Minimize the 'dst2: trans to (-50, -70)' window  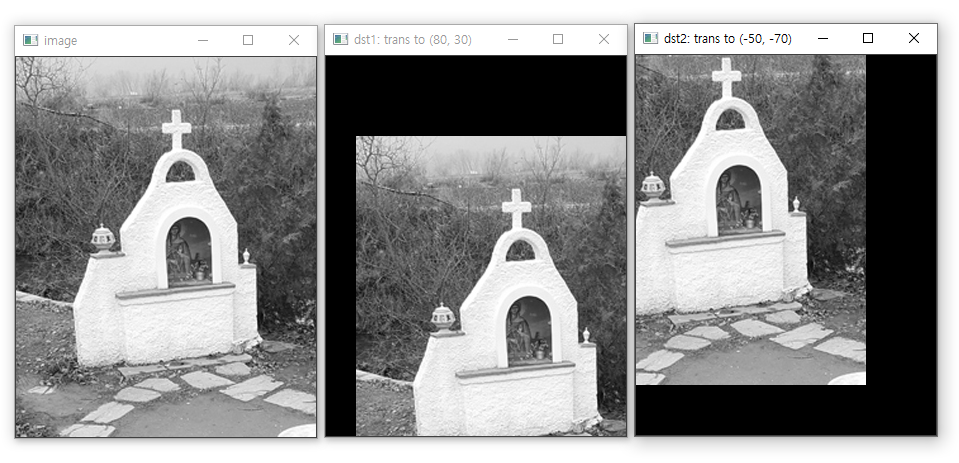click(x=823, y=39)
